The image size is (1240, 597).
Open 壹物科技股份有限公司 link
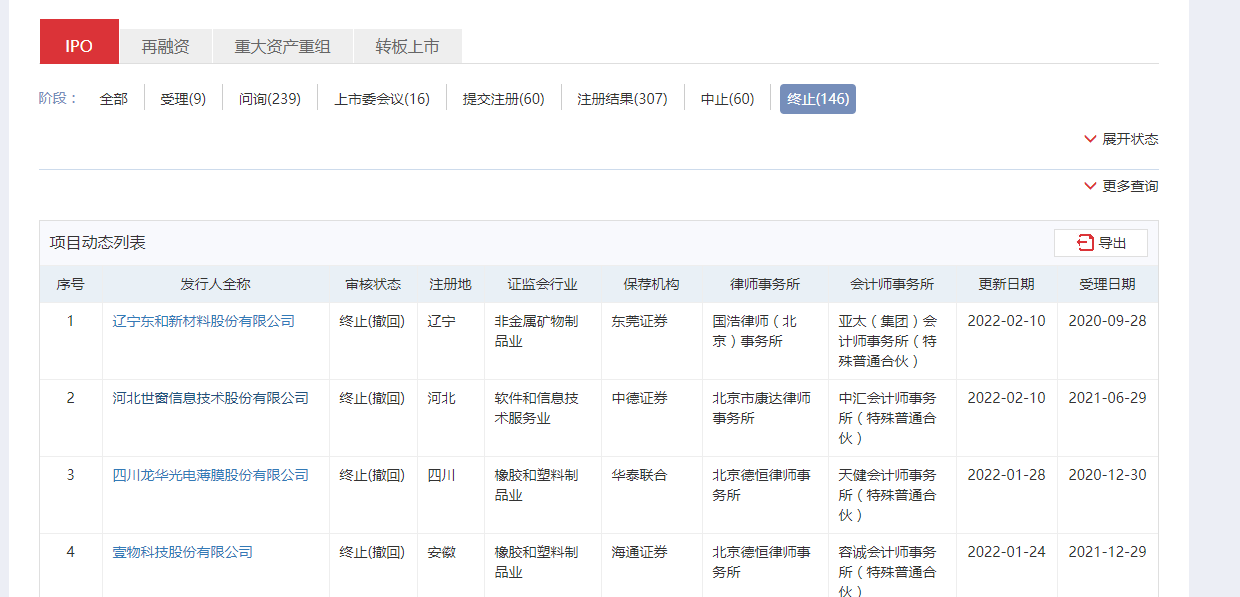click(183, 552)
